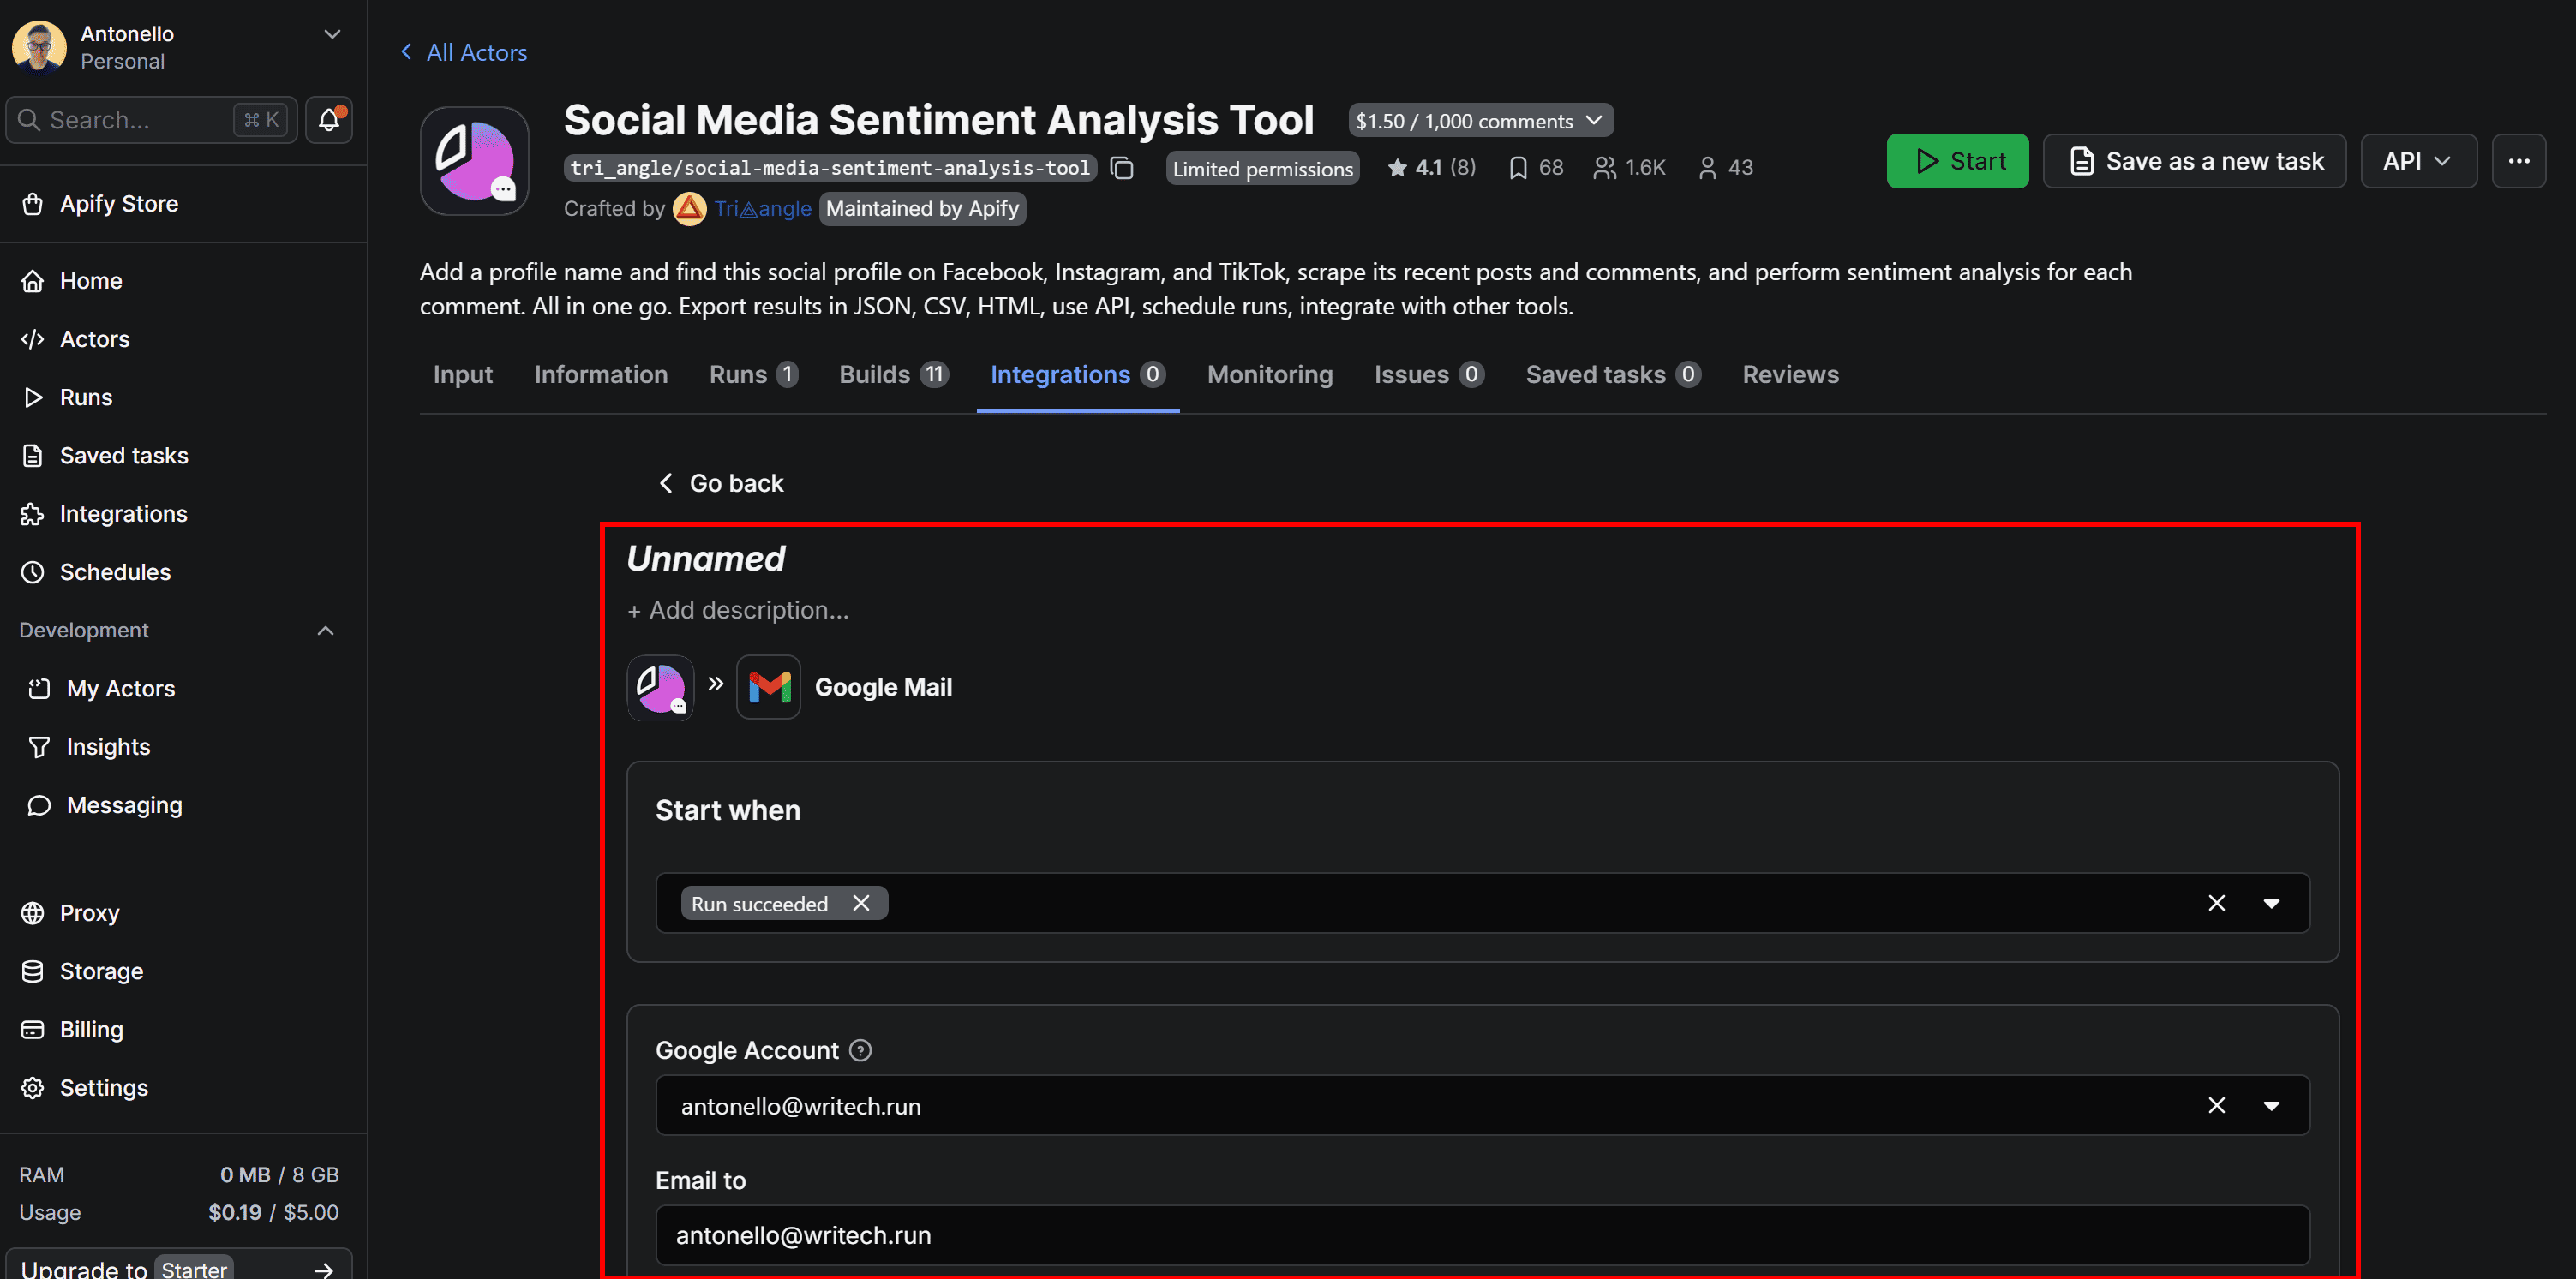
Task: Collapse the Development sidebar section
Action: [x=325, y=630]
